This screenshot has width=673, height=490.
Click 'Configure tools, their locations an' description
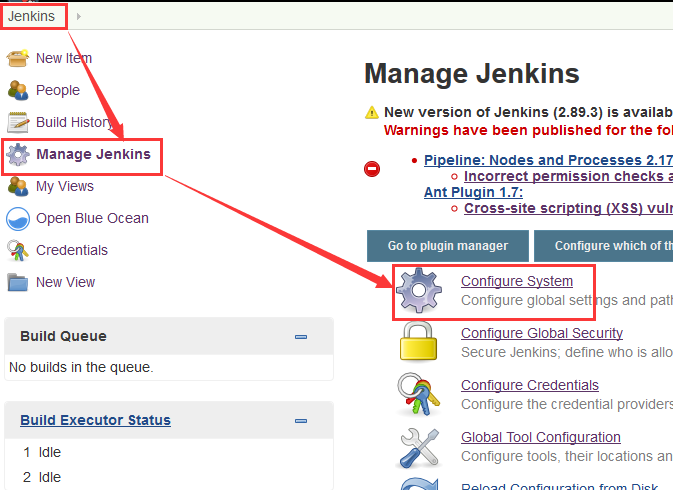[x=567, y=456]
